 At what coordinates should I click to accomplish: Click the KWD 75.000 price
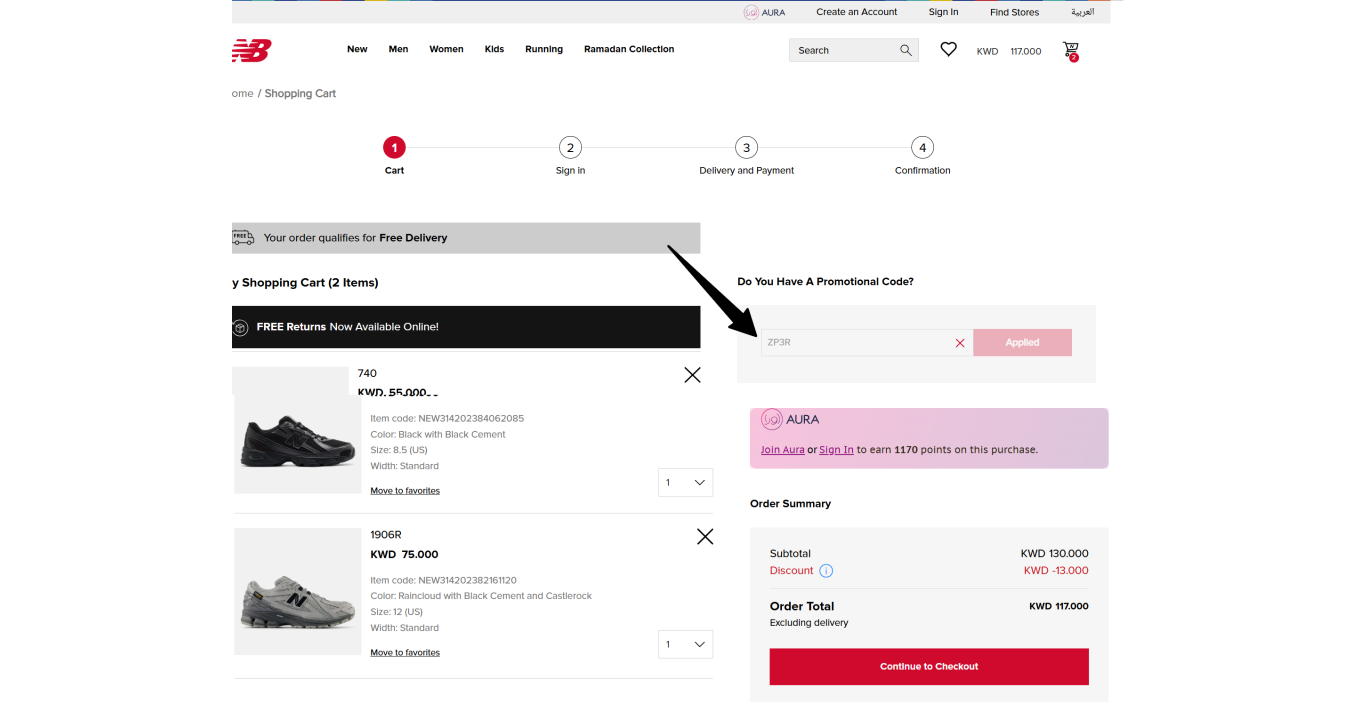coord(404,554)
